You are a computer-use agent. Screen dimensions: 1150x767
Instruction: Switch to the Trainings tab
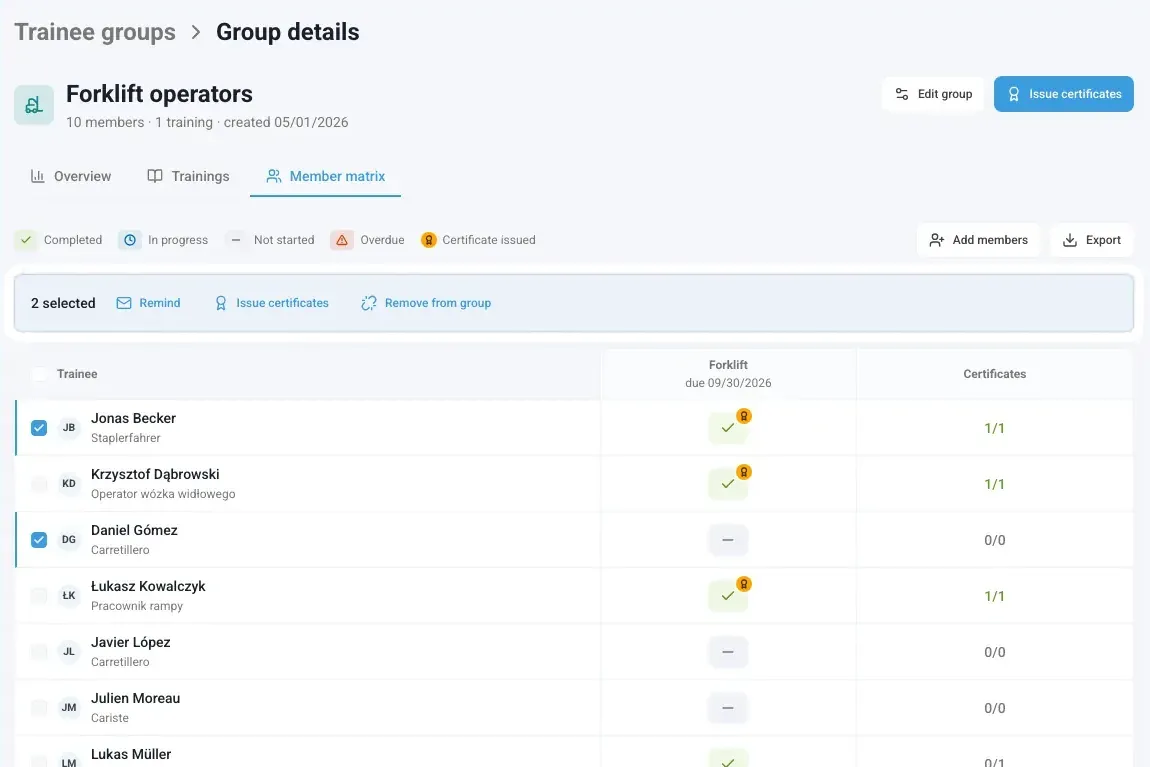coord(188,176)
